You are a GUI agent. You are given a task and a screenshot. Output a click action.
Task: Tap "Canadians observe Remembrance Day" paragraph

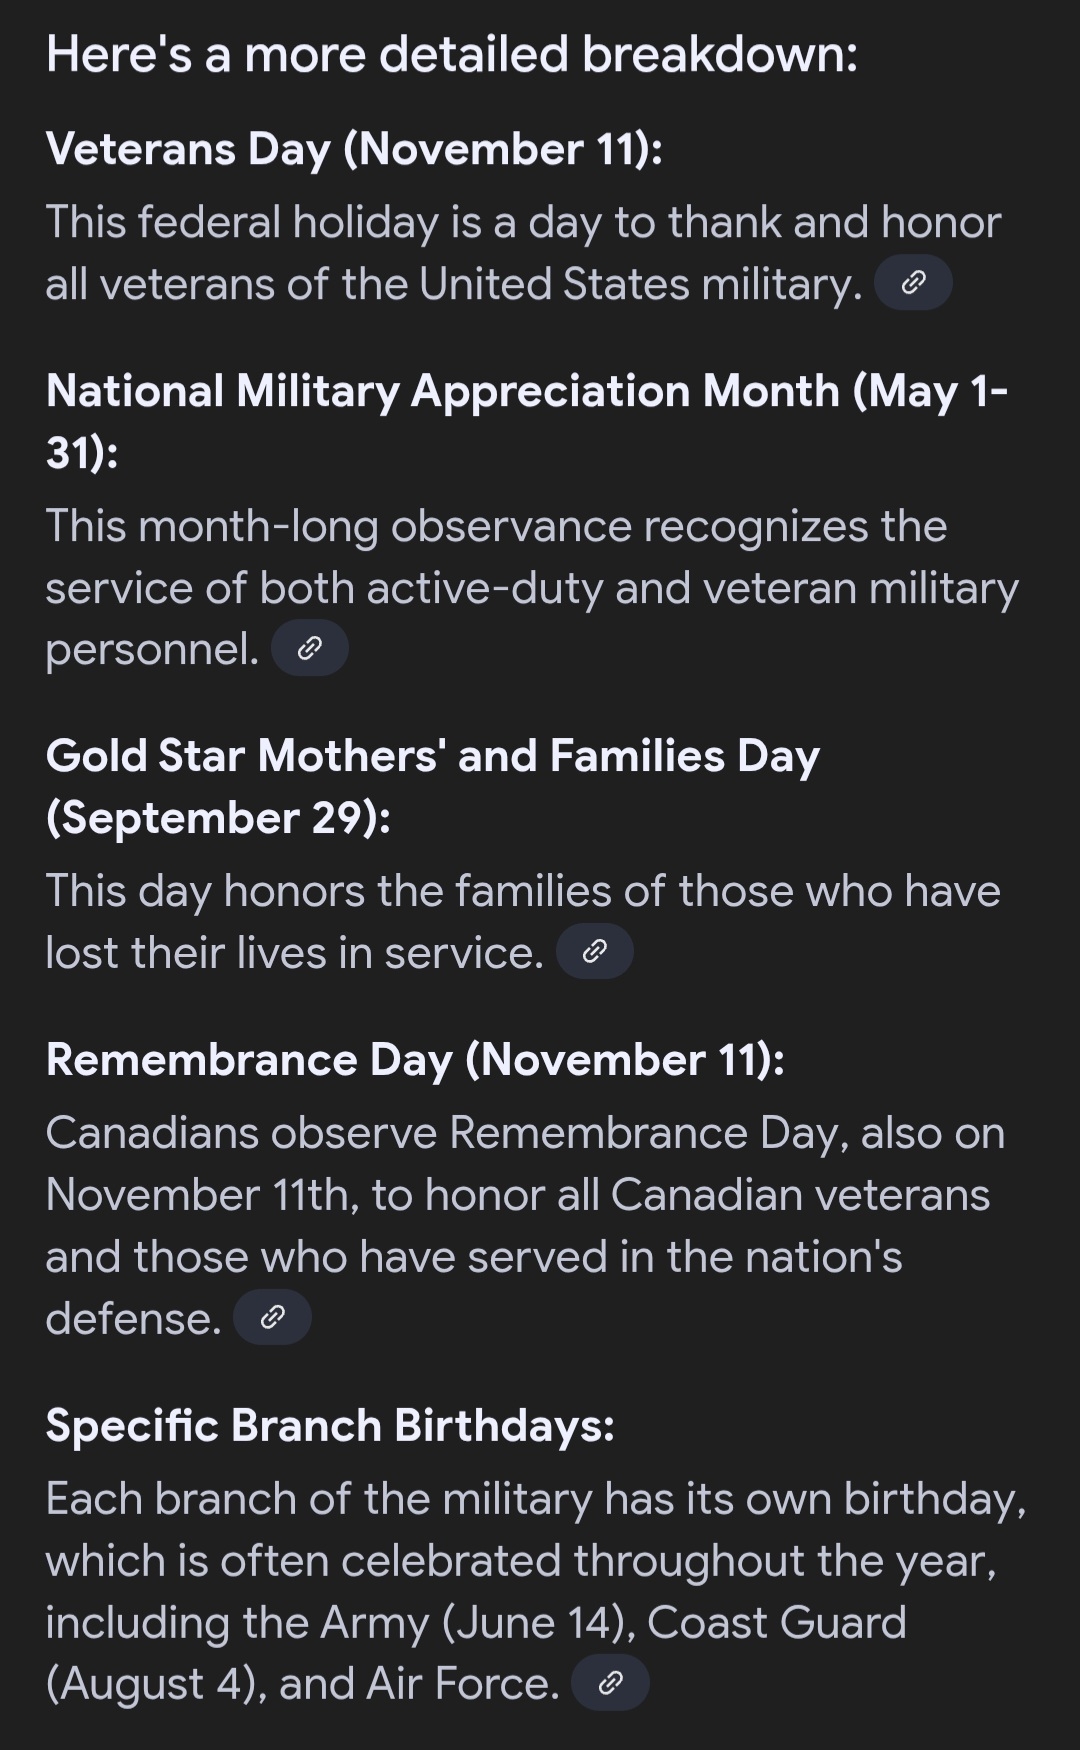point(524,1225)
